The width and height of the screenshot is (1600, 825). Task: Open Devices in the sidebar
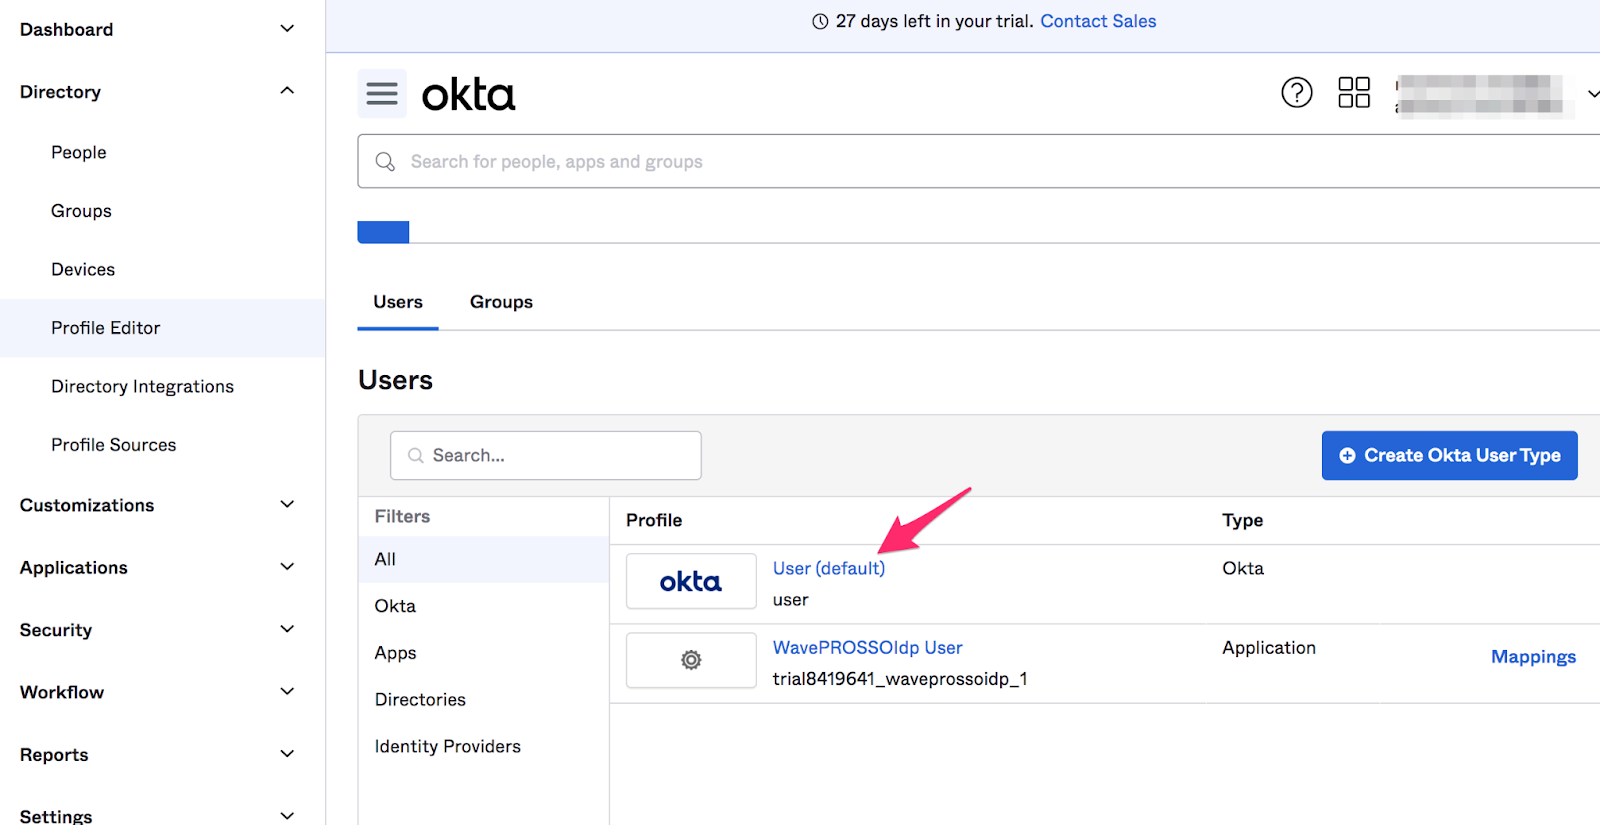83,269
